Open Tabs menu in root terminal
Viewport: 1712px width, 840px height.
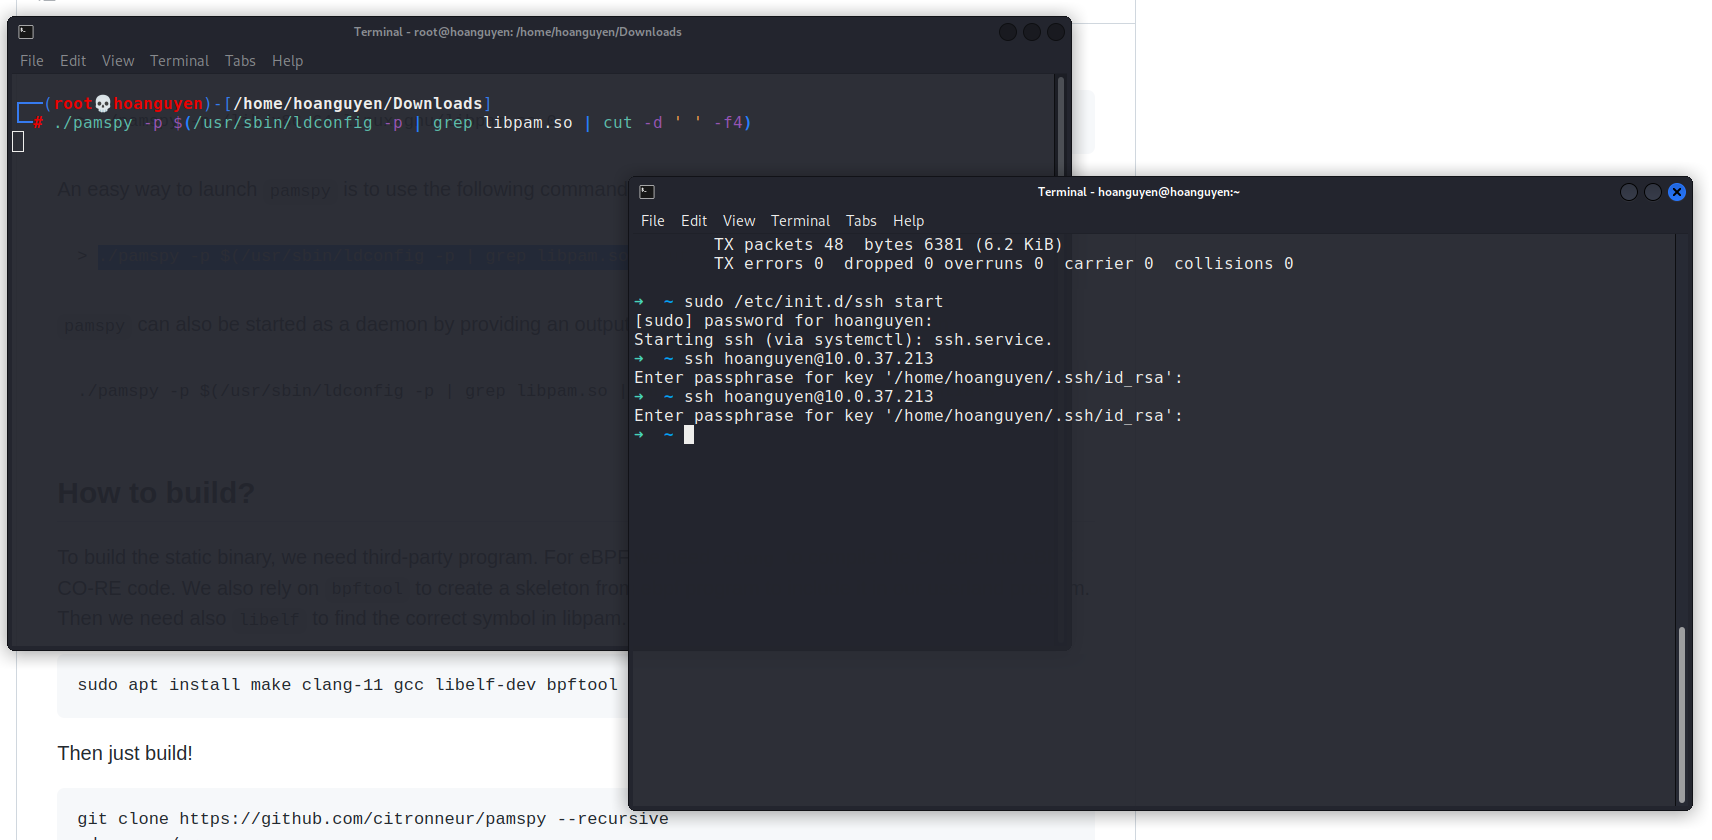pyautogui.click(x=240, y=61)
